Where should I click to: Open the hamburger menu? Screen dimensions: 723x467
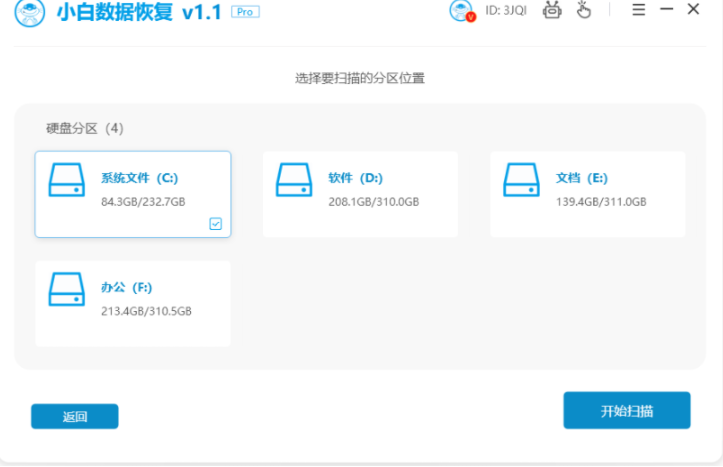pyautogui.click(x=639, y=10)
